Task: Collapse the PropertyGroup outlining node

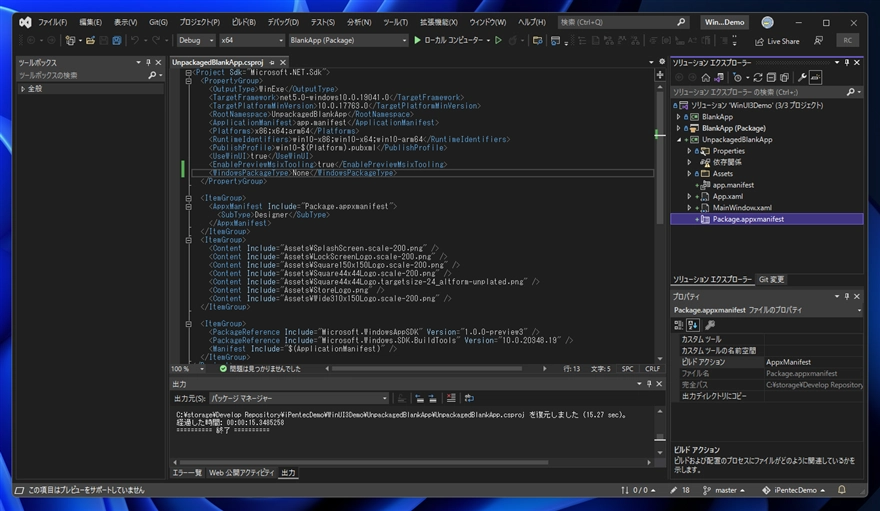Action: click(x=189, y=81)
